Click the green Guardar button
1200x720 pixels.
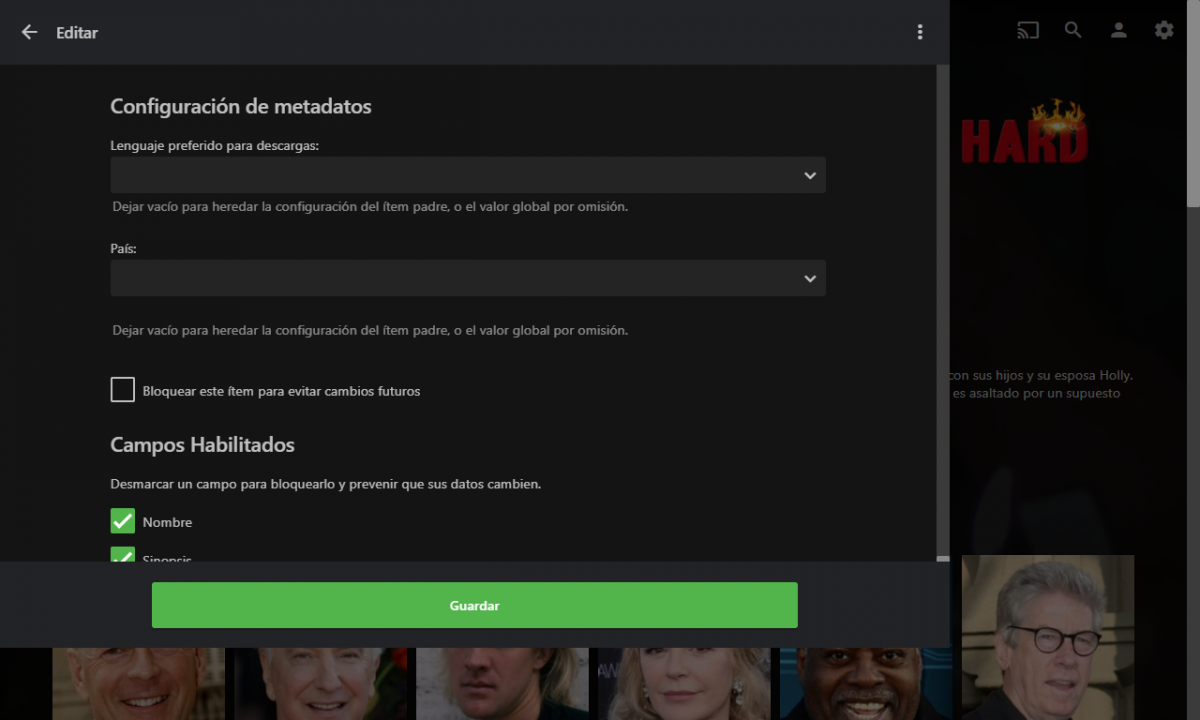pyautogui.click(x=475, y=605)
